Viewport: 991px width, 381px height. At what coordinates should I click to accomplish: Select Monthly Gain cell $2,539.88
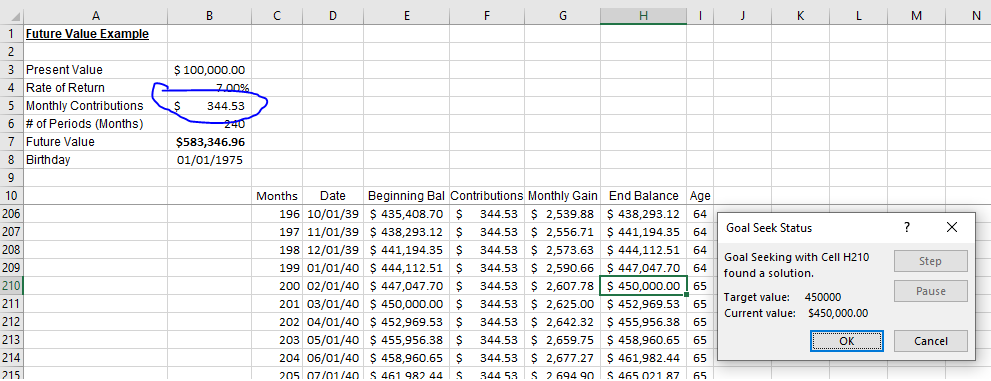click(562, 214)
